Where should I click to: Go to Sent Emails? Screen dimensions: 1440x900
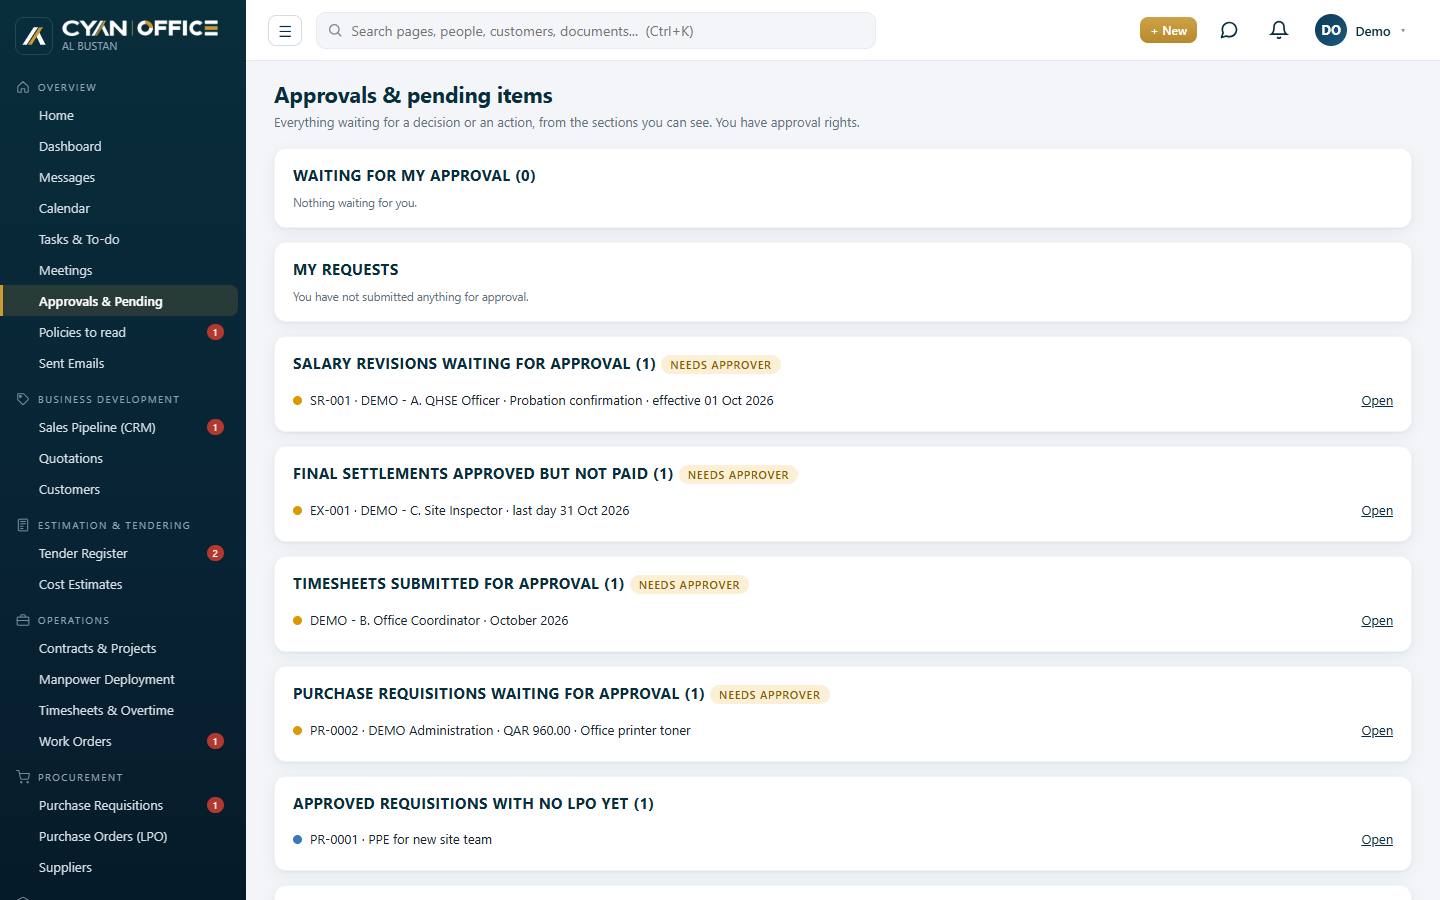tap(119, 363)
